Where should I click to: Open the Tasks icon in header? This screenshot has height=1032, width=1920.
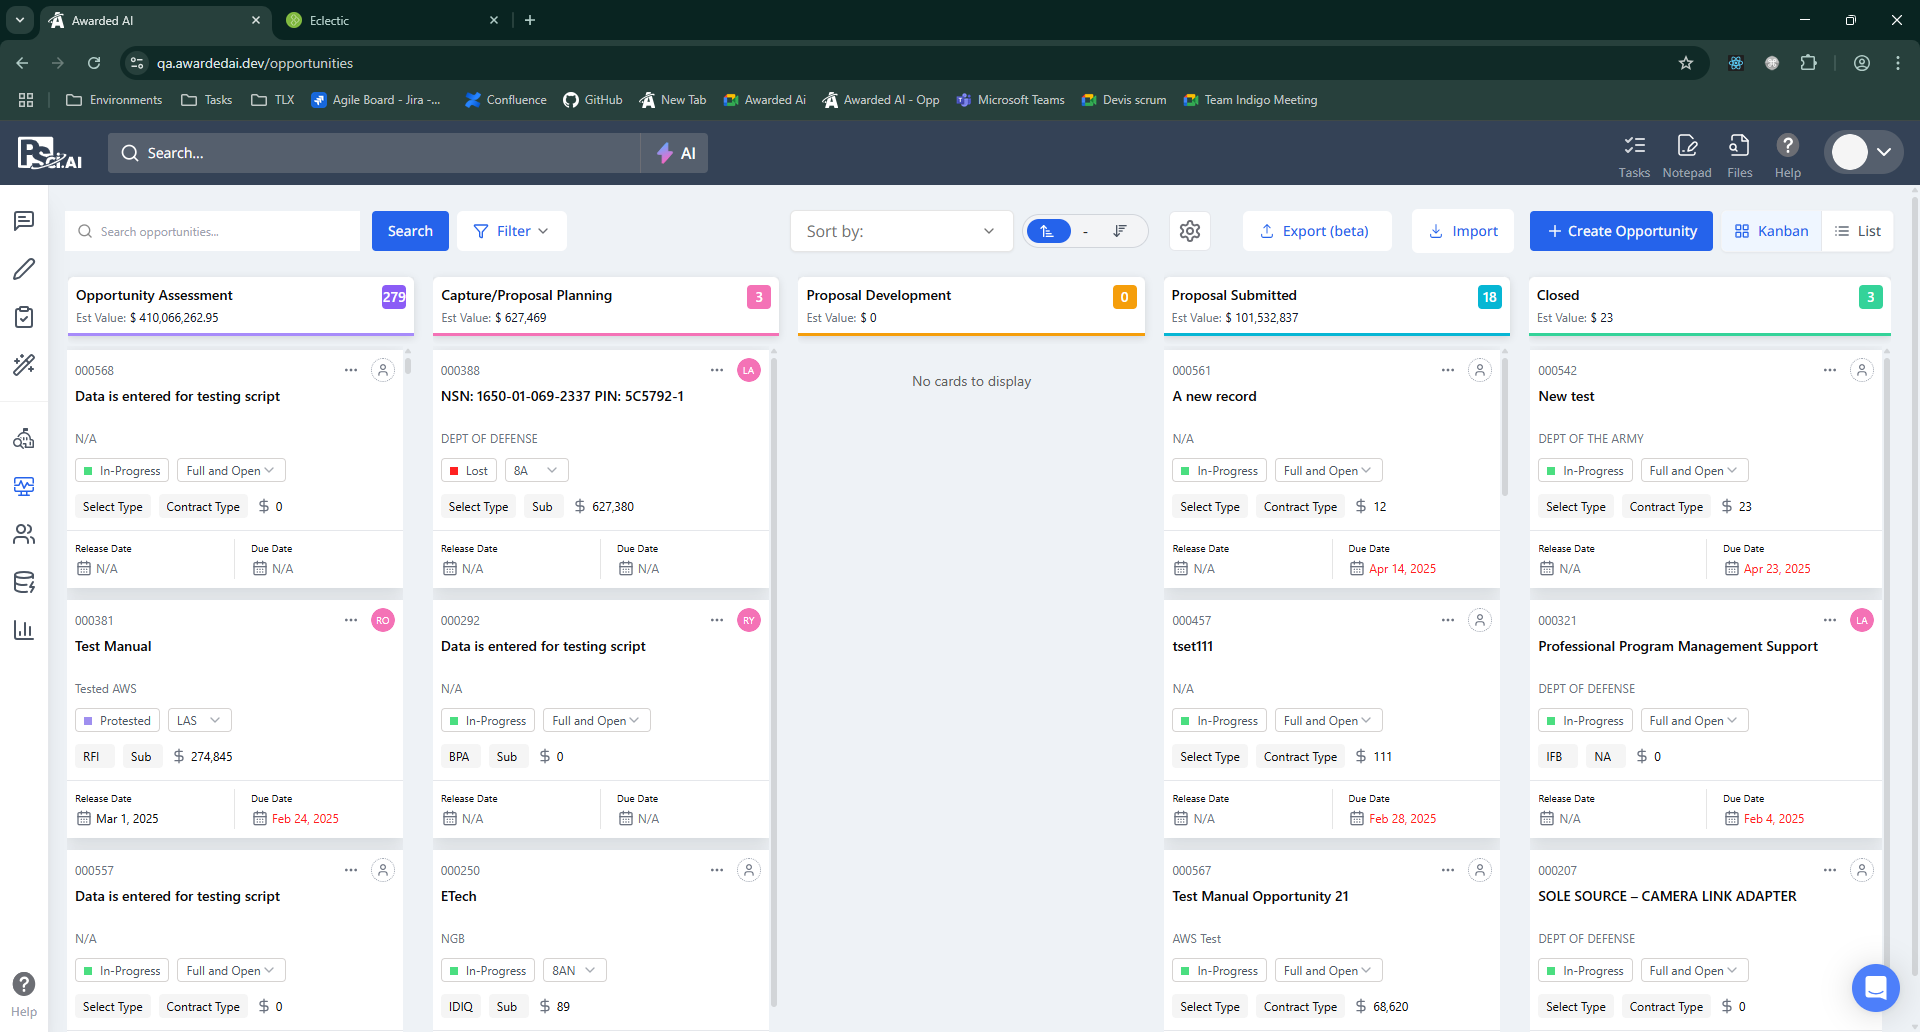point(1634,155)
